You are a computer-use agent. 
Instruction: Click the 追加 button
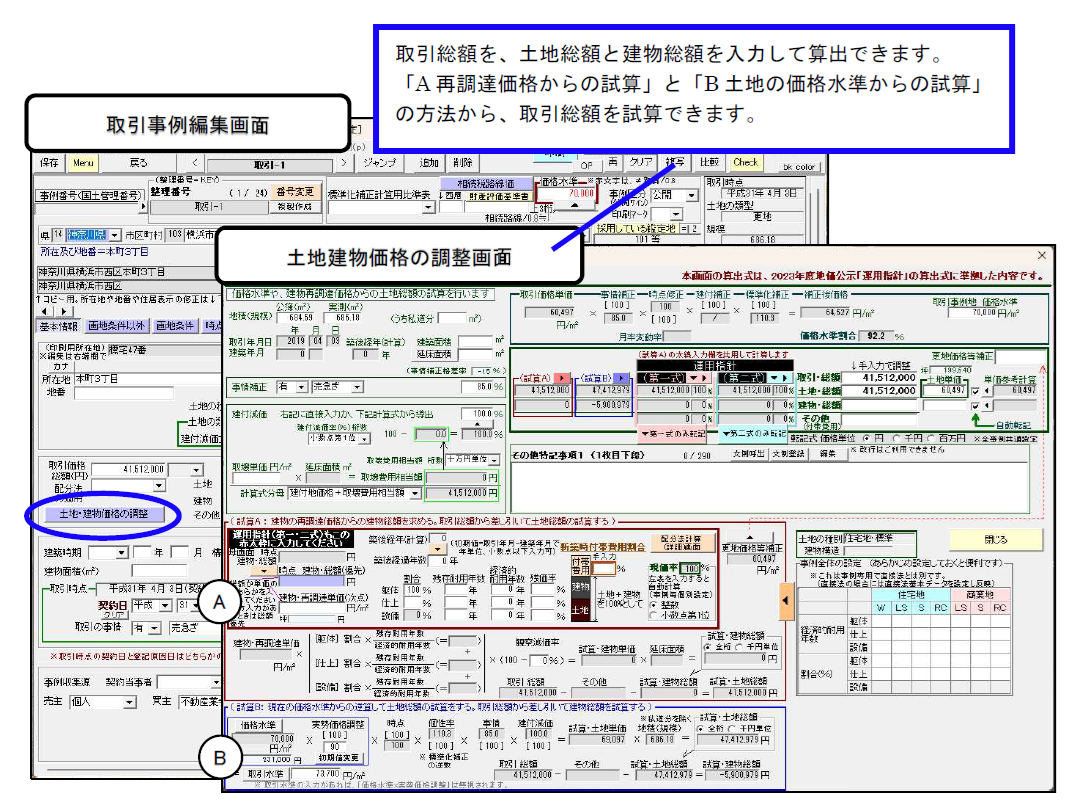click(x=428, y=163)
